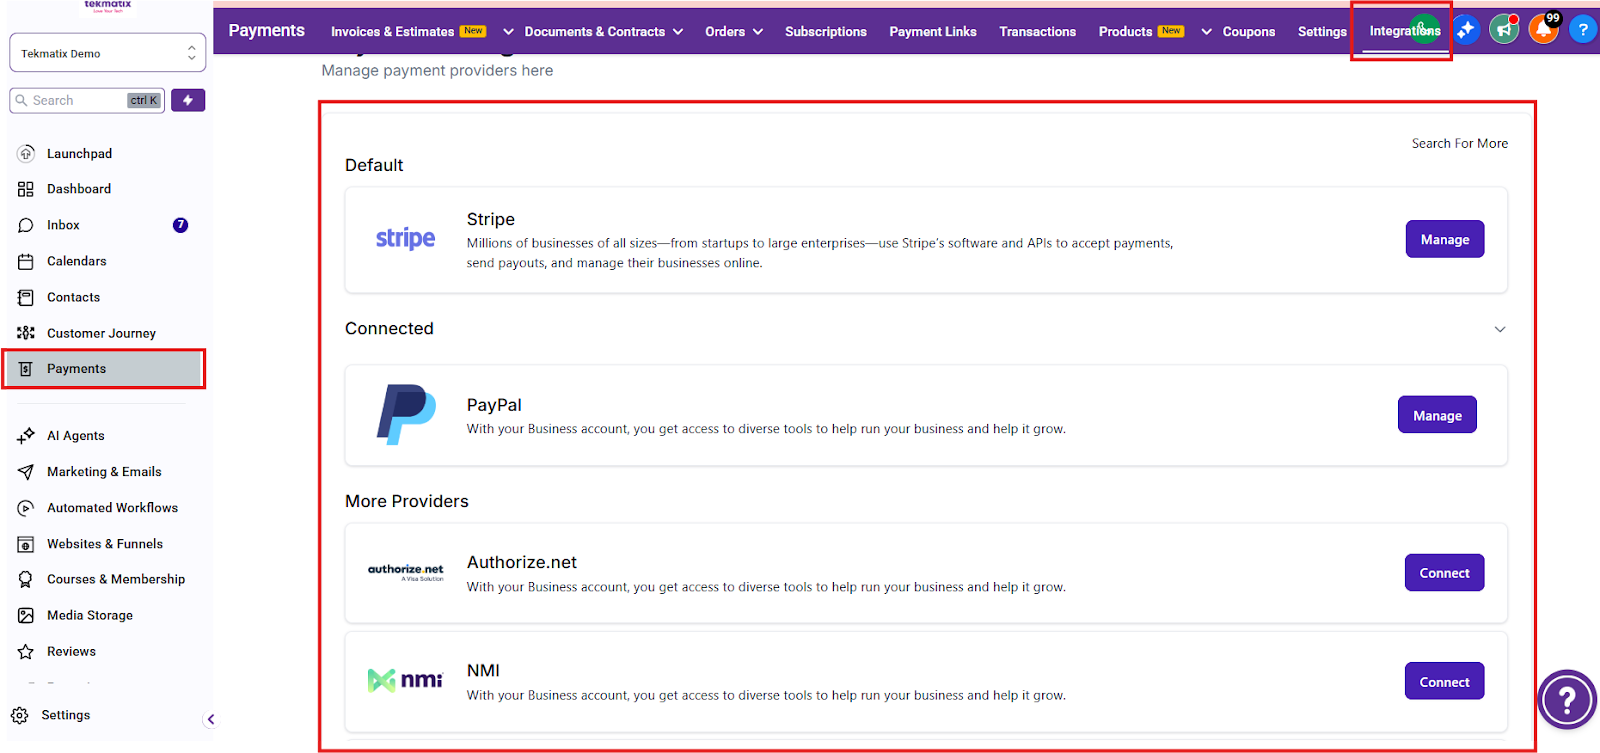Viewport: 1600px width, 753px height.
Task: Click the AI Agents sparkle icon
Action: coord(26,436)
